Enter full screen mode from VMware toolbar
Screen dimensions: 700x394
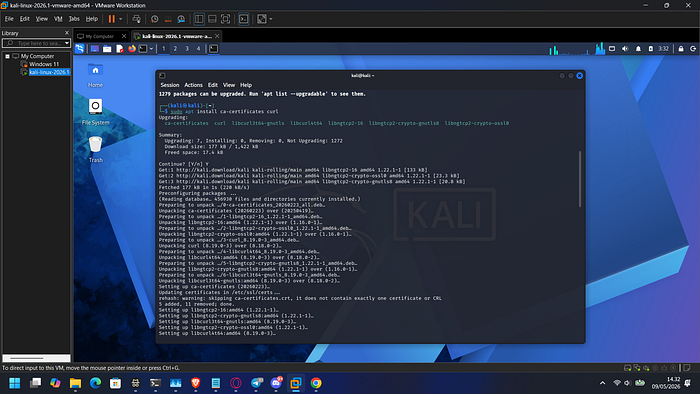coord(225,19)
